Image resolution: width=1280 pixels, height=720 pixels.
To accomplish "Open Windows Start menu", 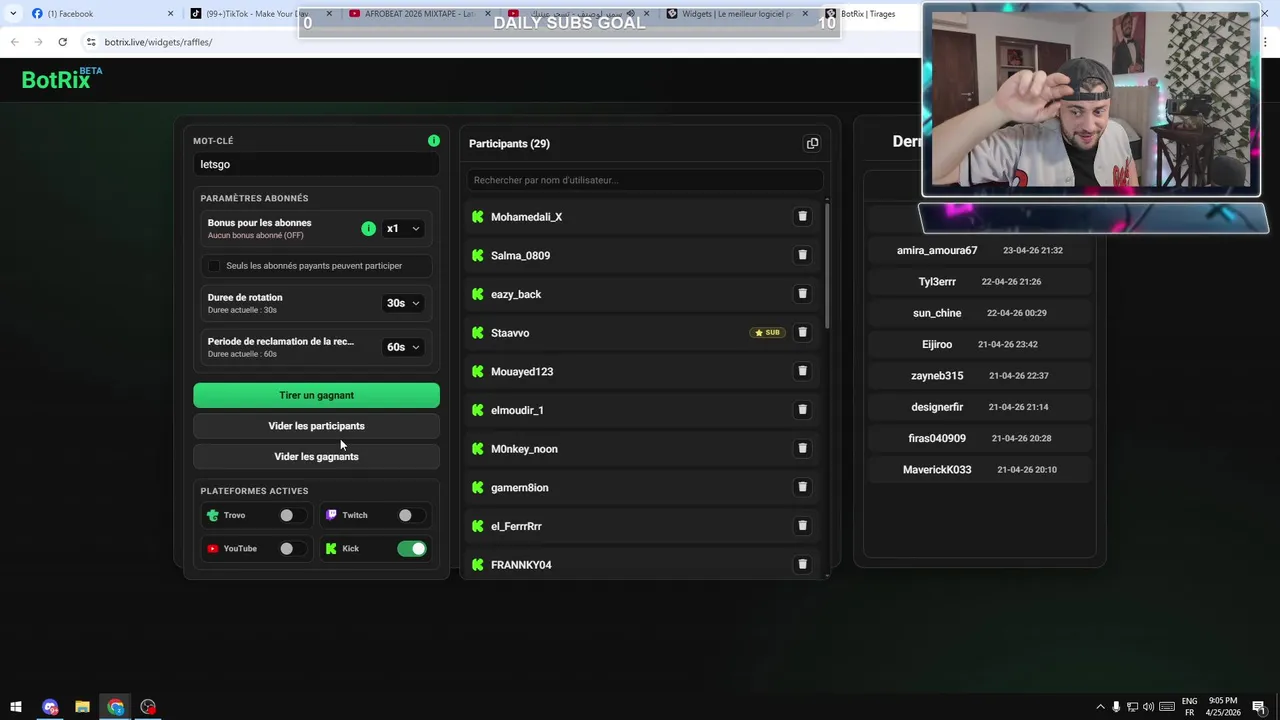I will (16, 707).
